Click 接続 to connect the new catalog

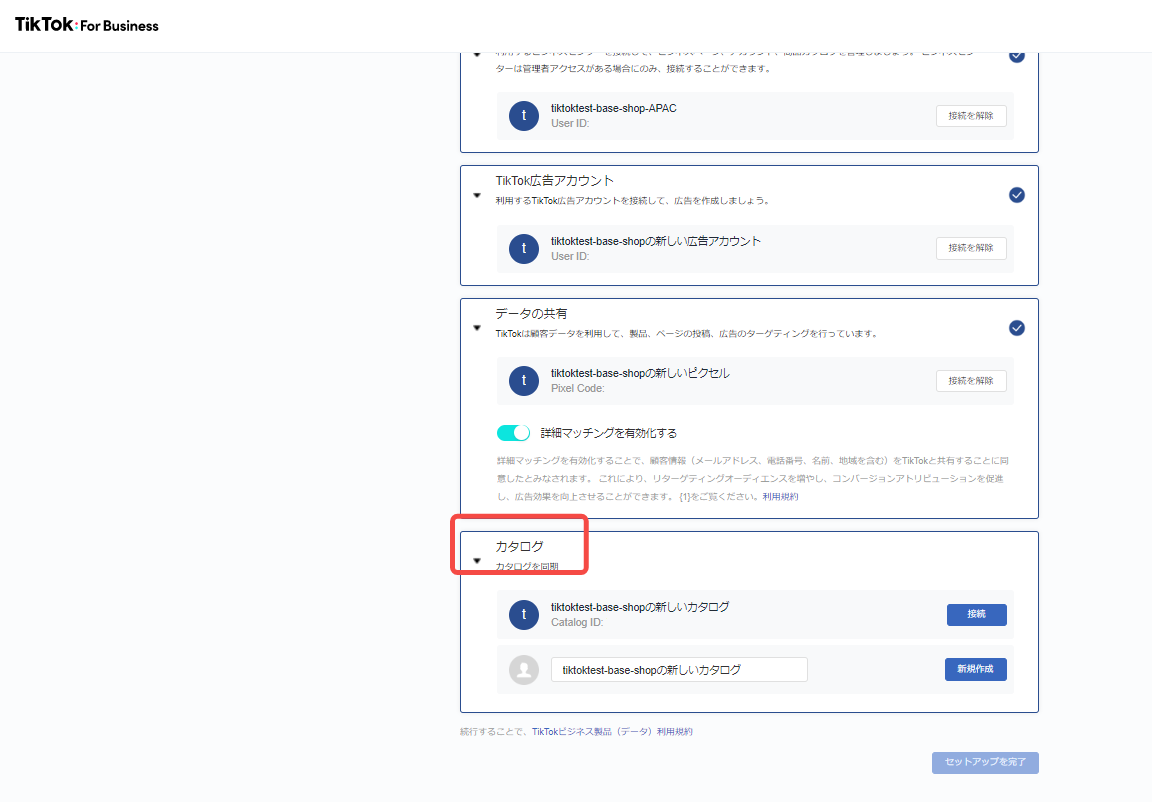tap(976, 614)
